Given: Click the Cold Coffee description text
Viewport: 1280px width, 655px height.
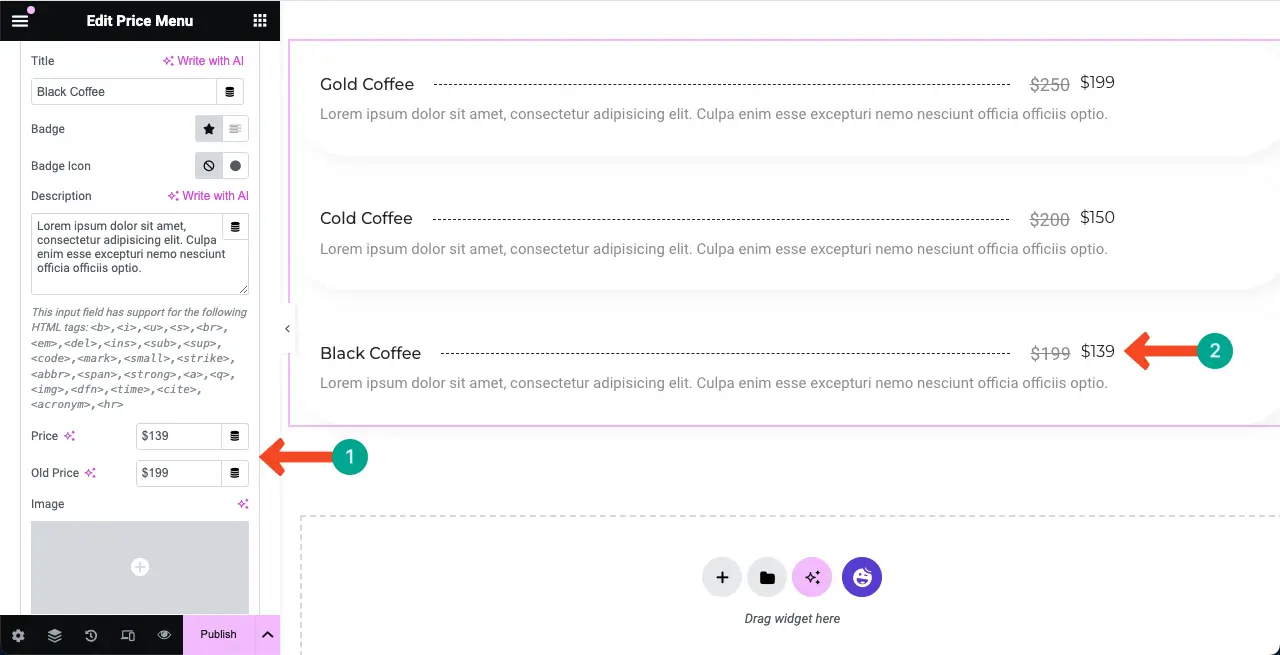Looking at the screenshot, I should click(x=714, y=248).
